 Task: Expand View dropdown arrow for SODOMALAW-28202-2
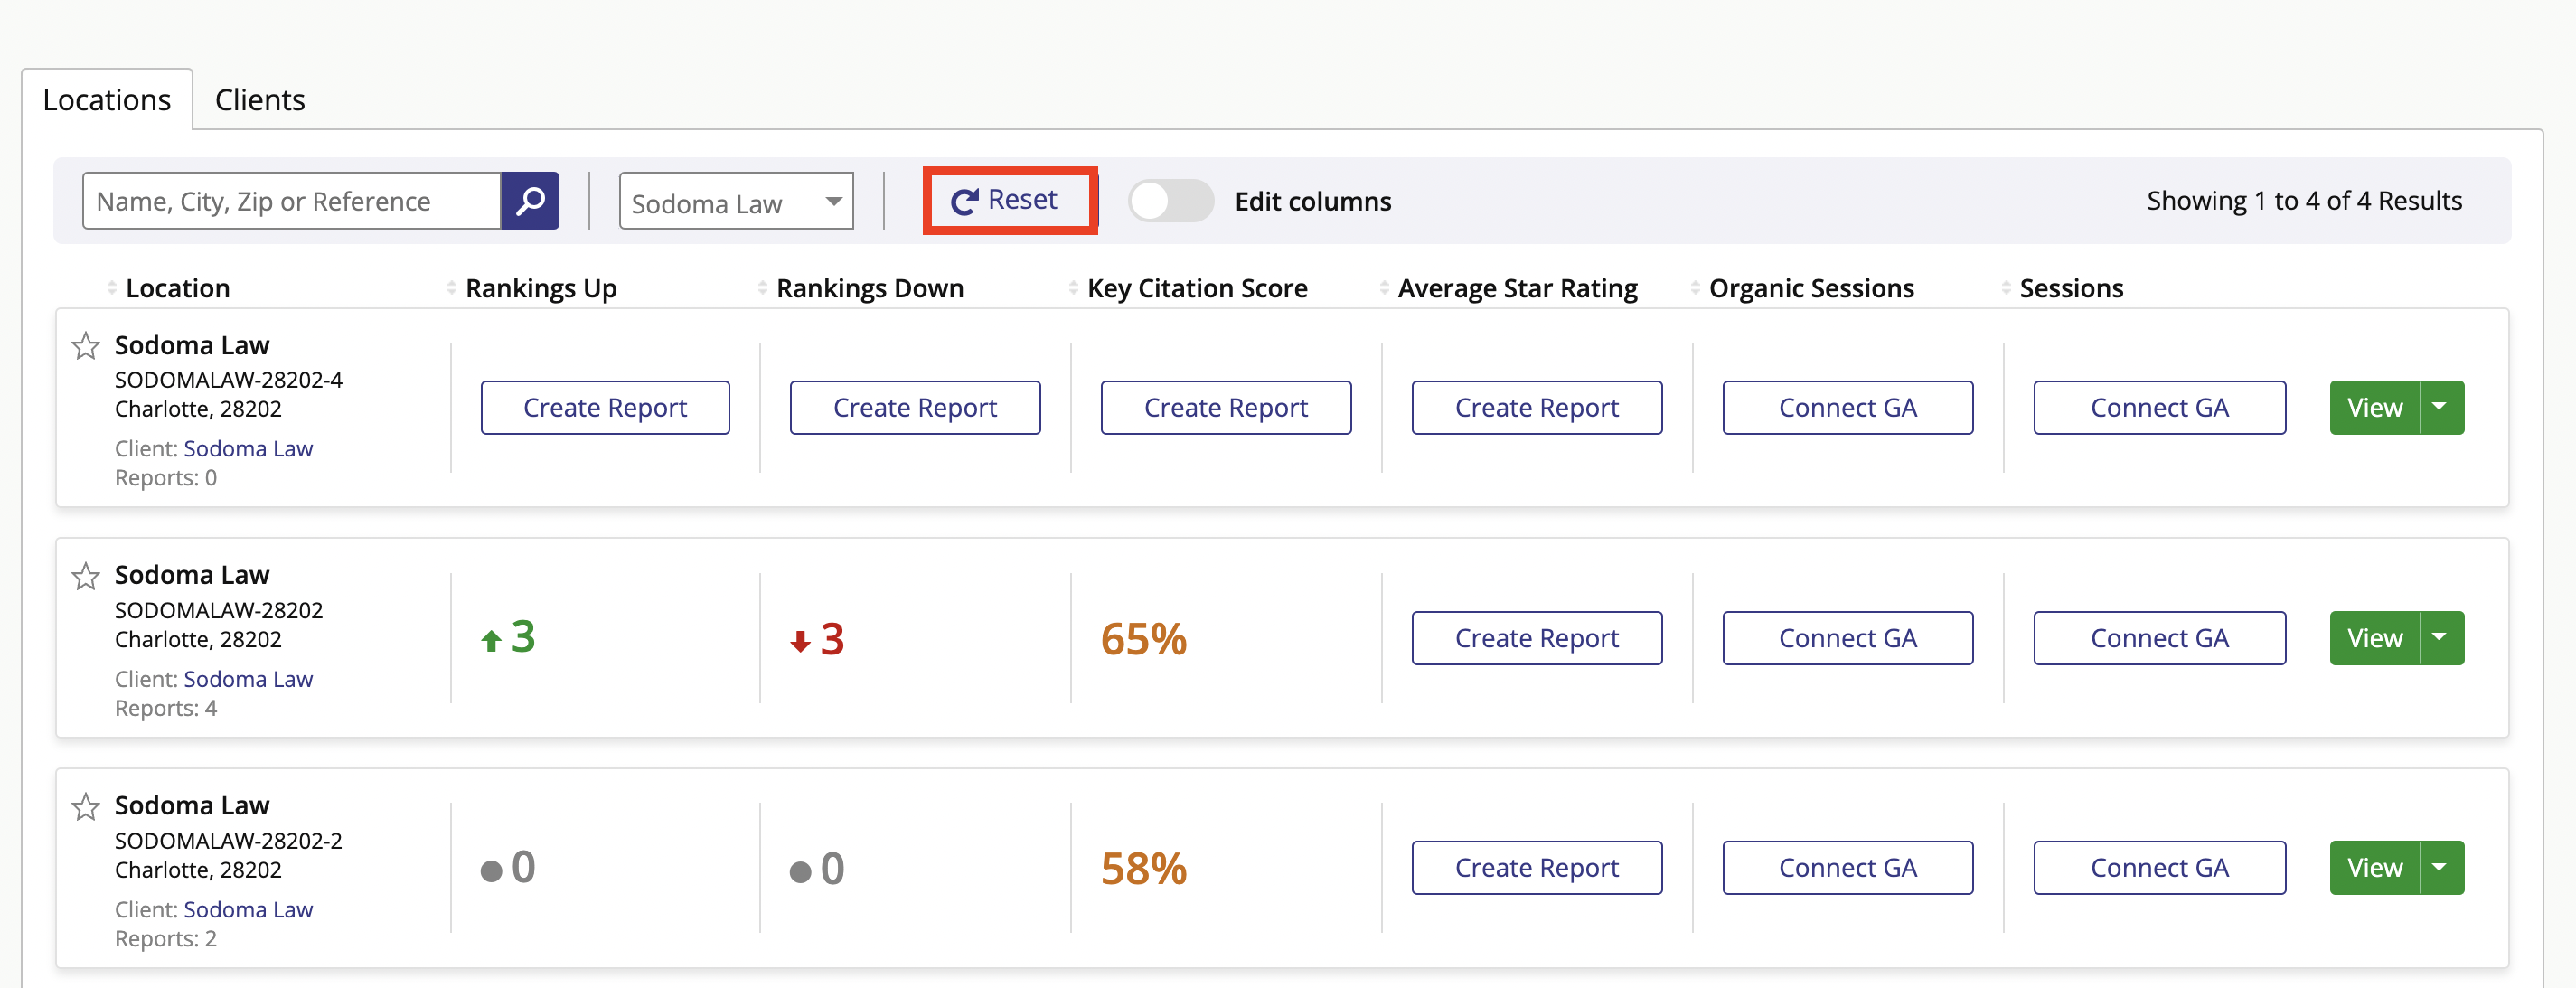click(2442, 868)
